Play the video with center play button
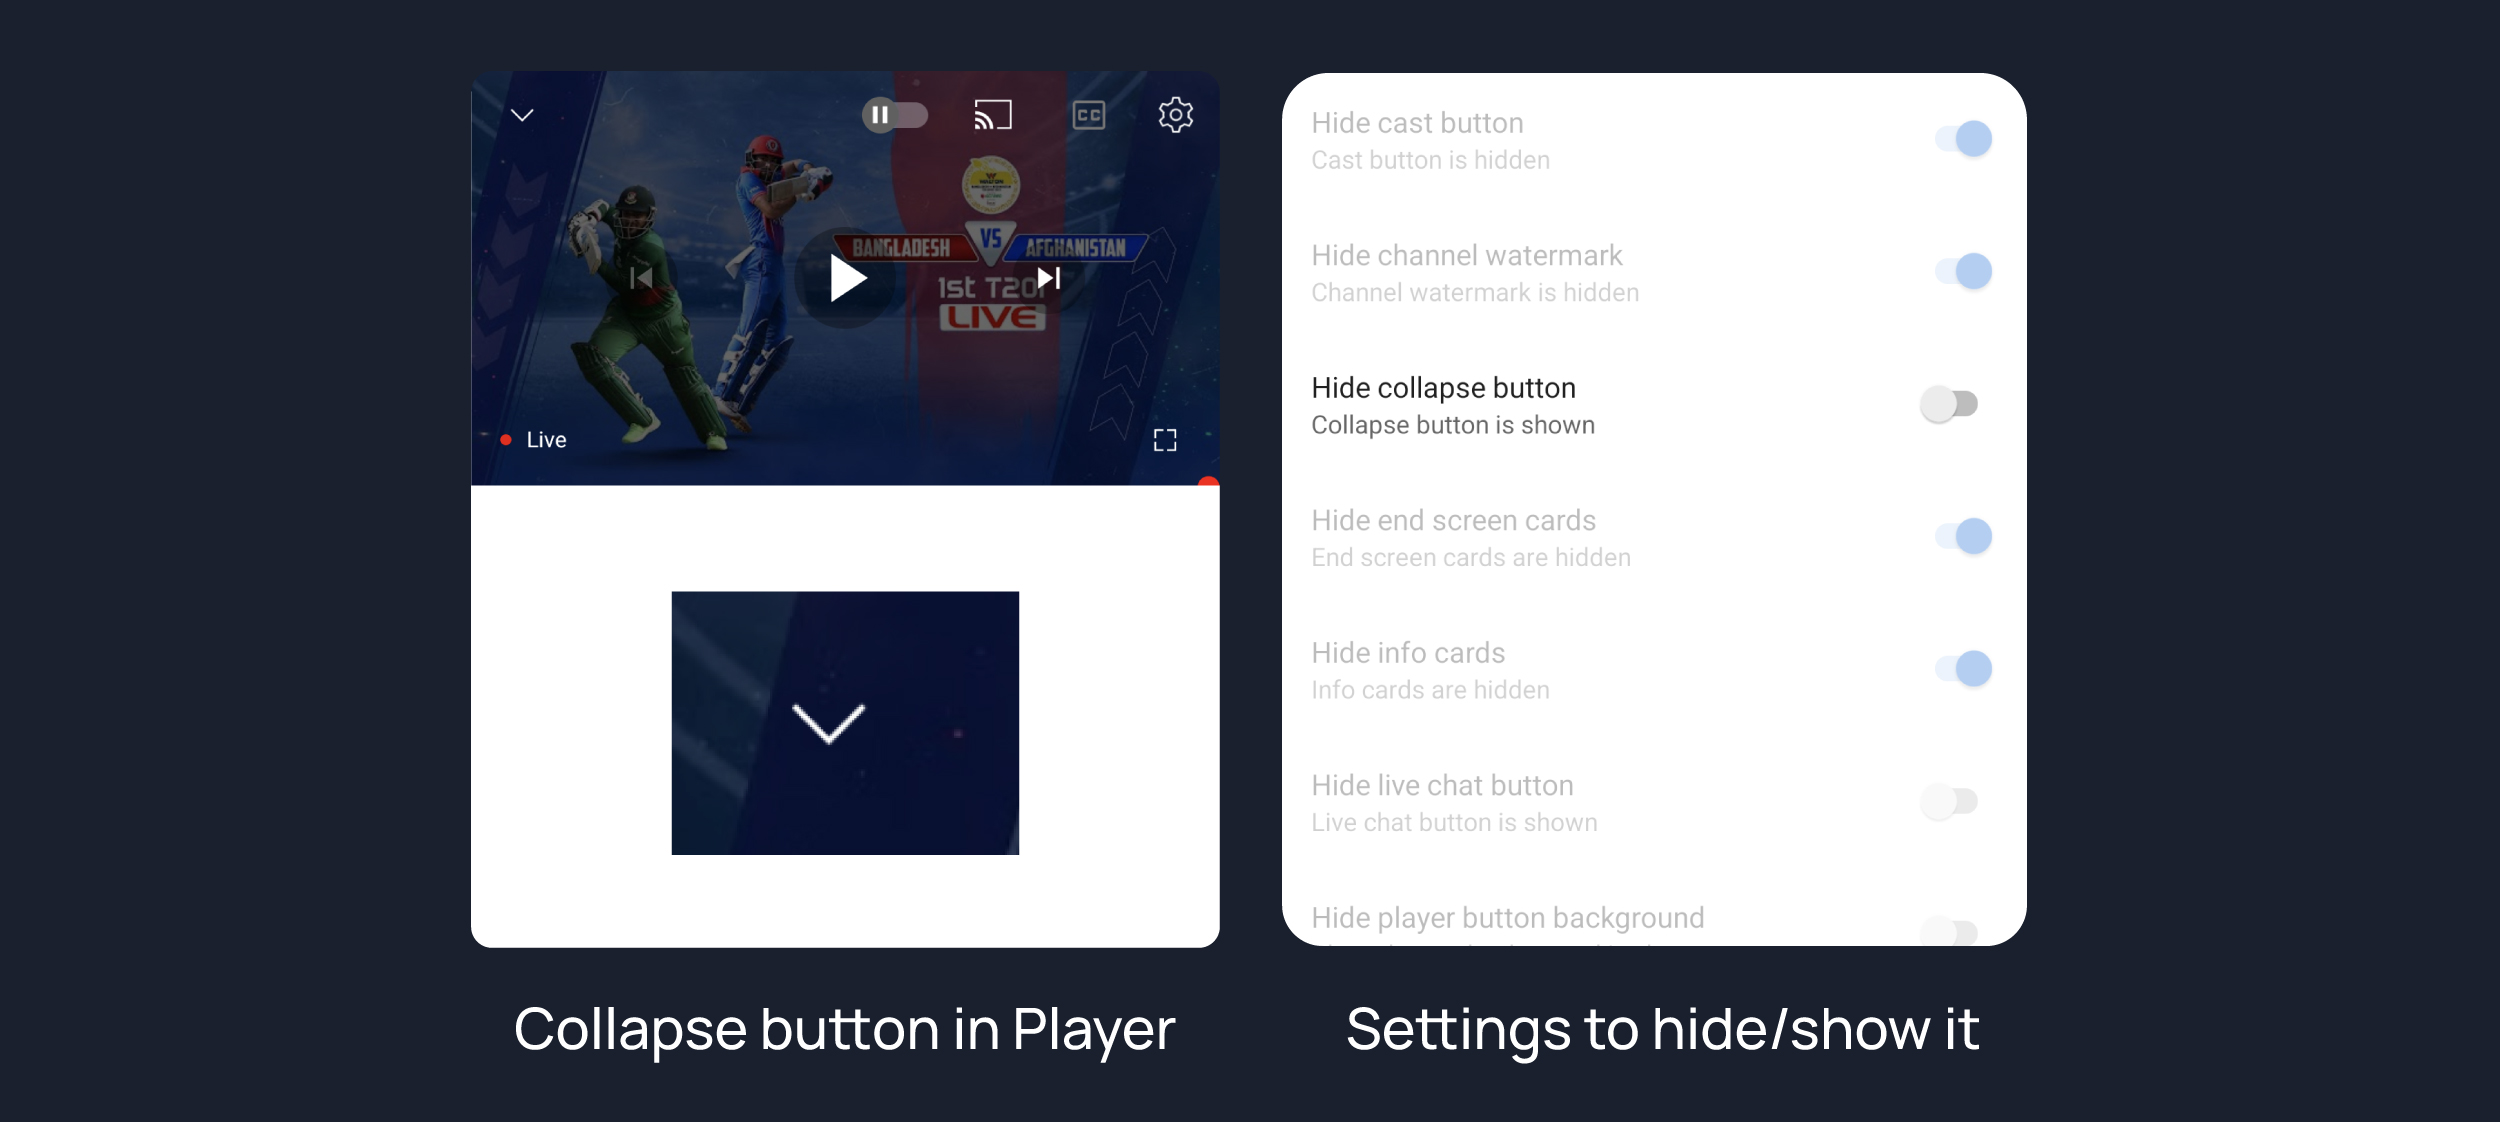Screen dimensions: 2500x1122 pyautogui.click(x=846, y=278)
